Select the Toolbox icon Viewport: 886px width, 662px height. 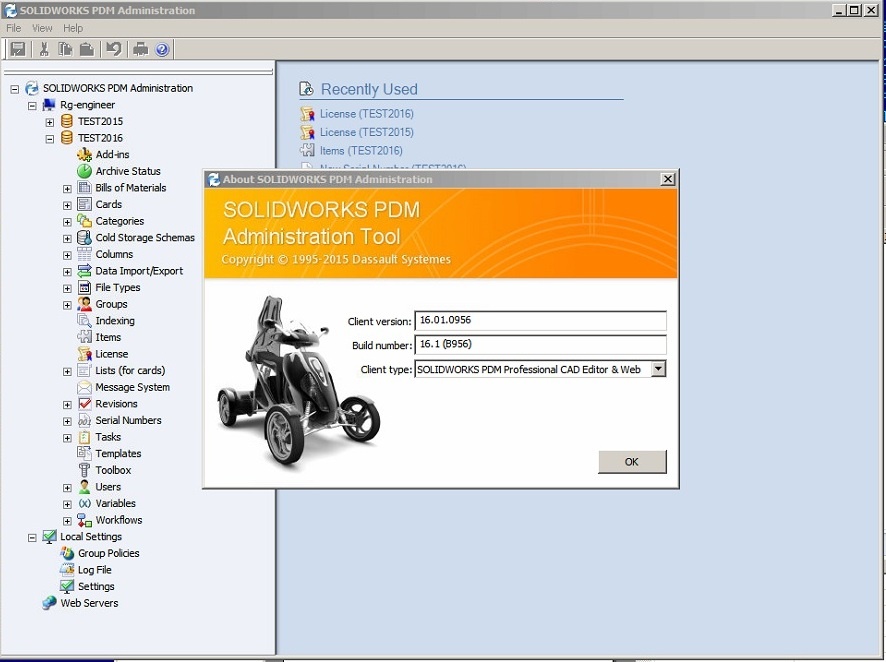pyautogui.click(x=84, y=470)
